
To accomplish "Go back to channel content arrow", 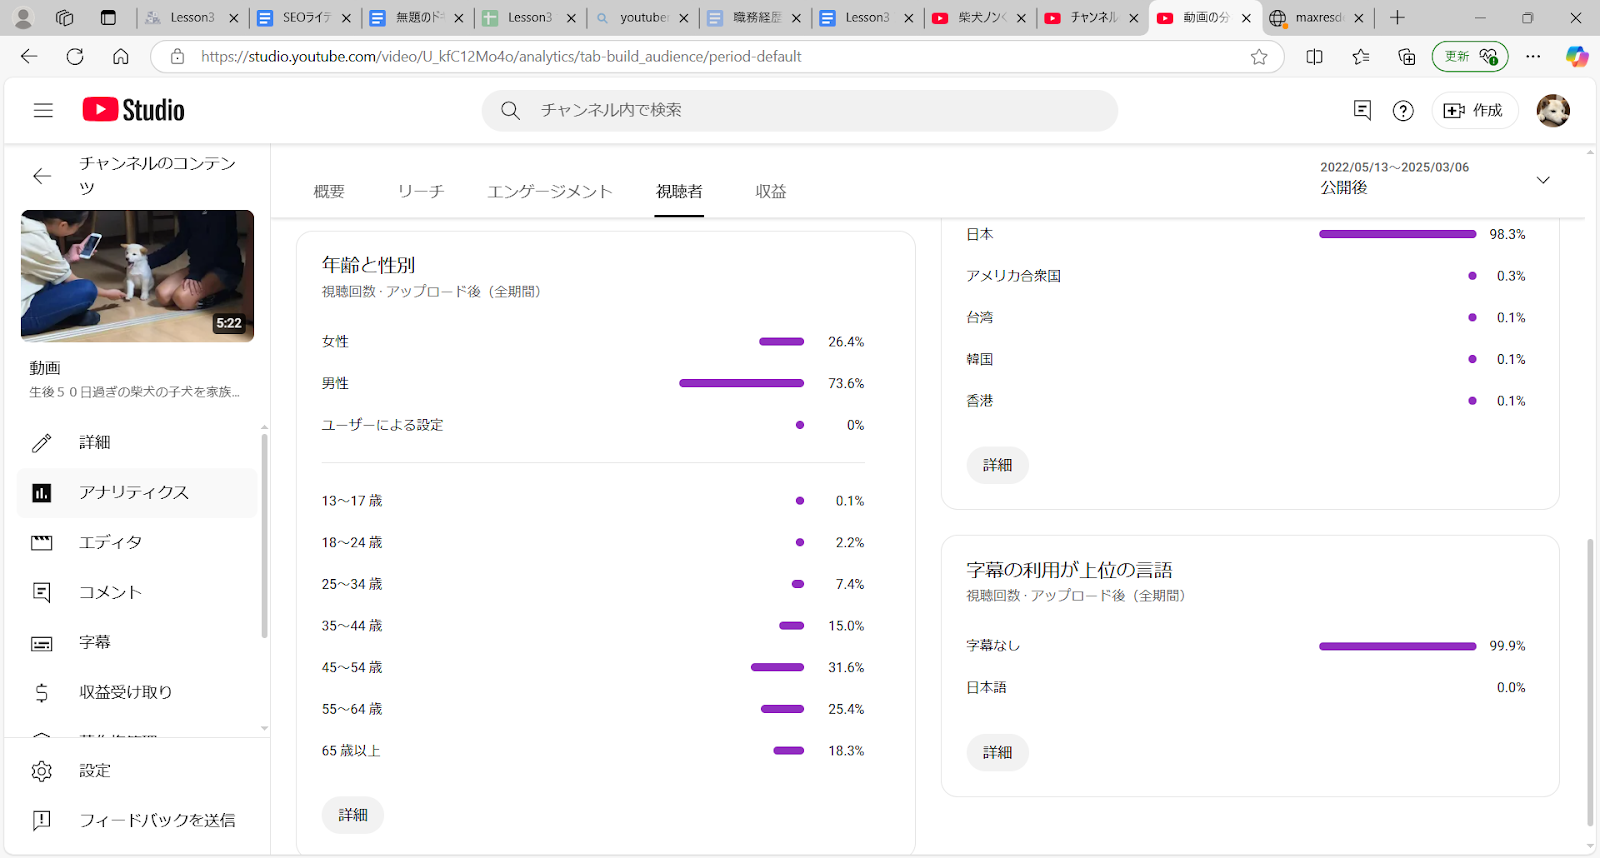I will (42, 176).
